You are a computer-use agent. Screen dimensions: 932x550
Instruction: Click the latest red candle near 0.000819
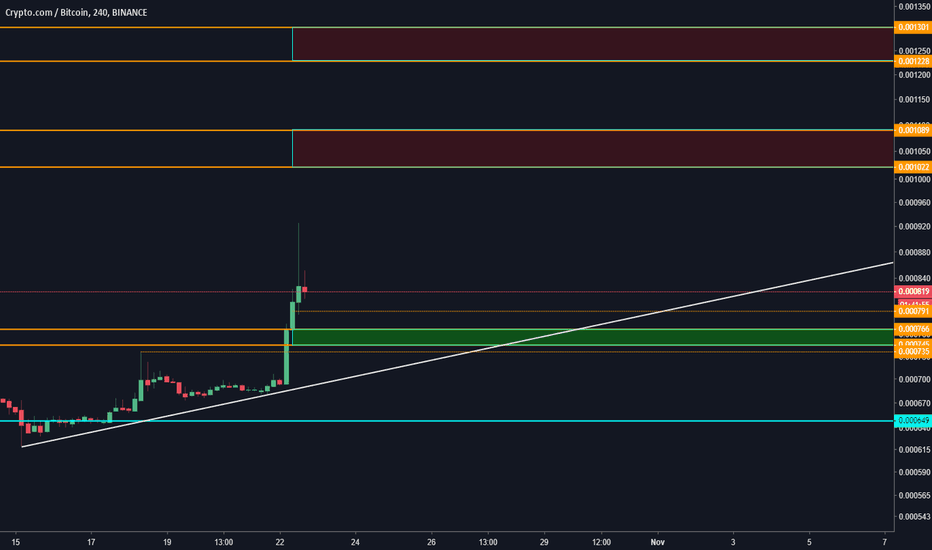(304, 290)
